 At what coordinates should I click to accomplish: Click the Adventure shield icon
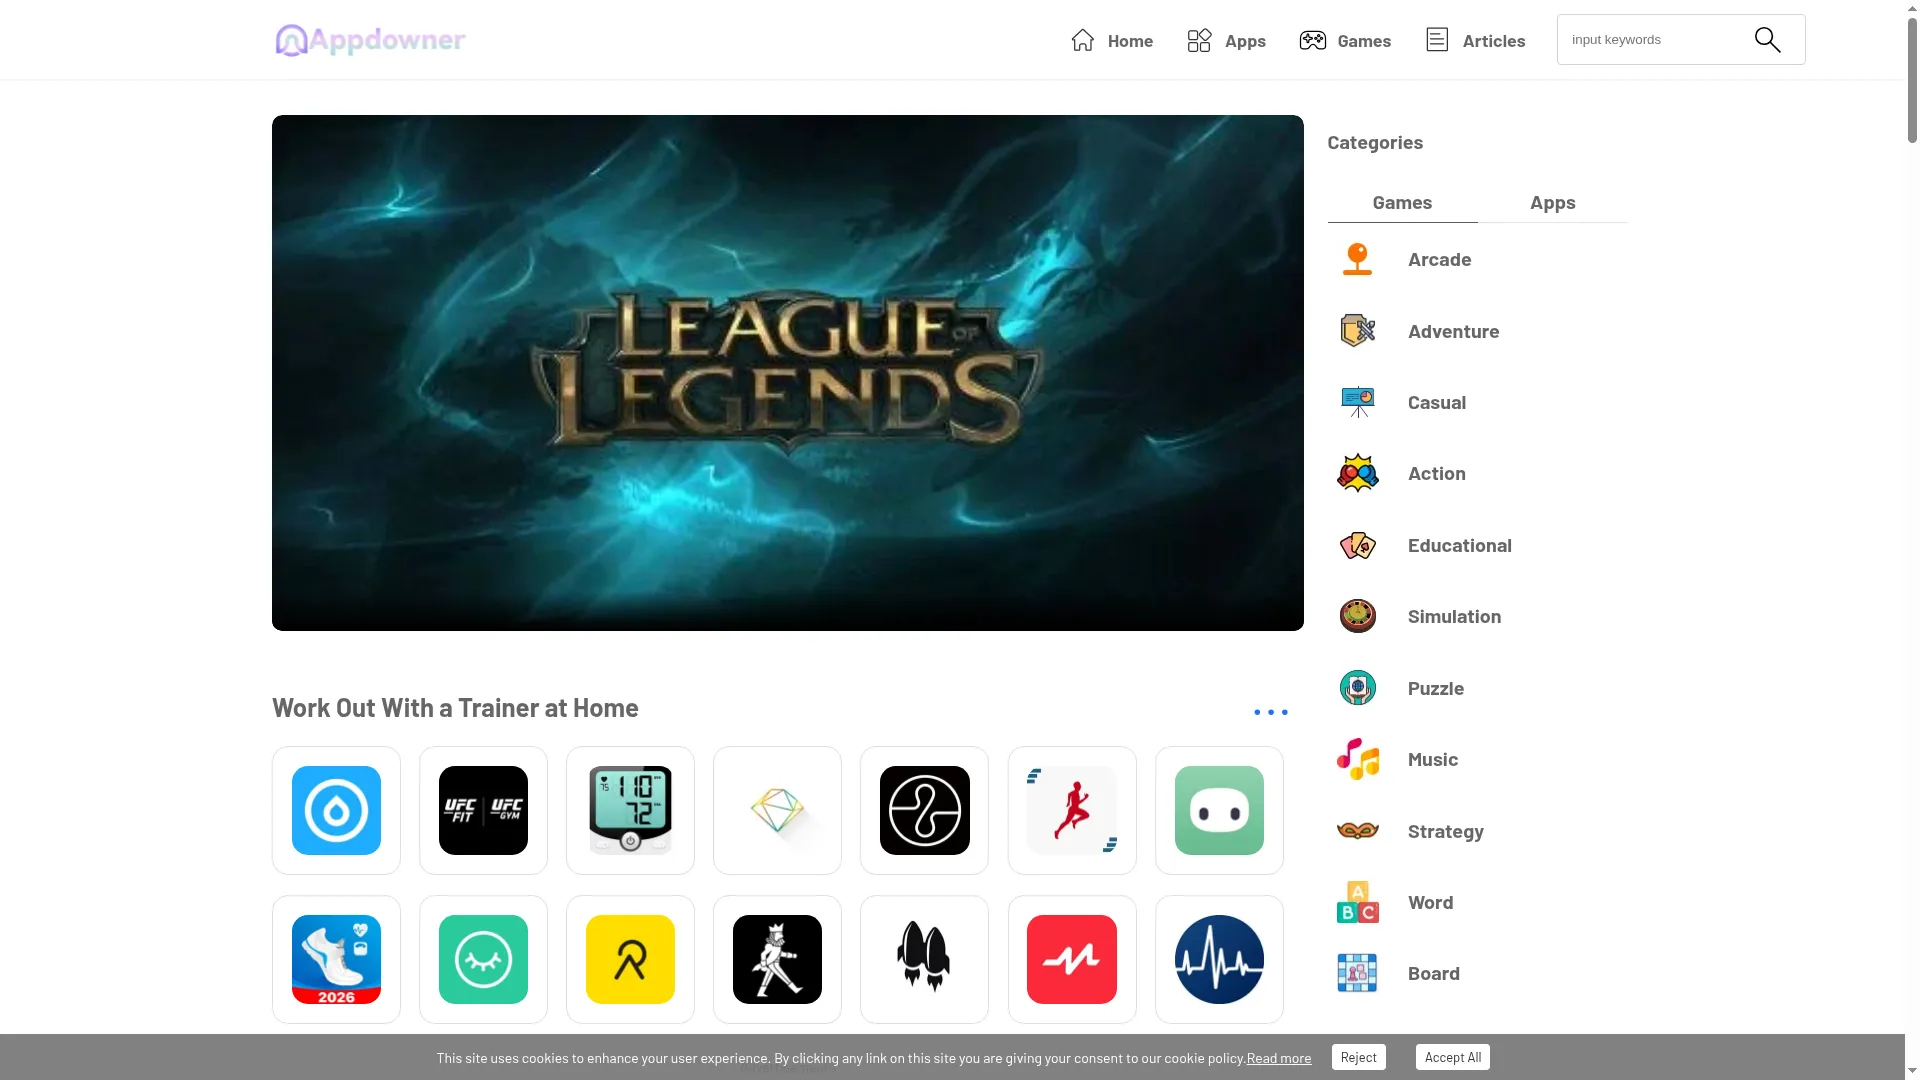click(x=1357, y=331)
